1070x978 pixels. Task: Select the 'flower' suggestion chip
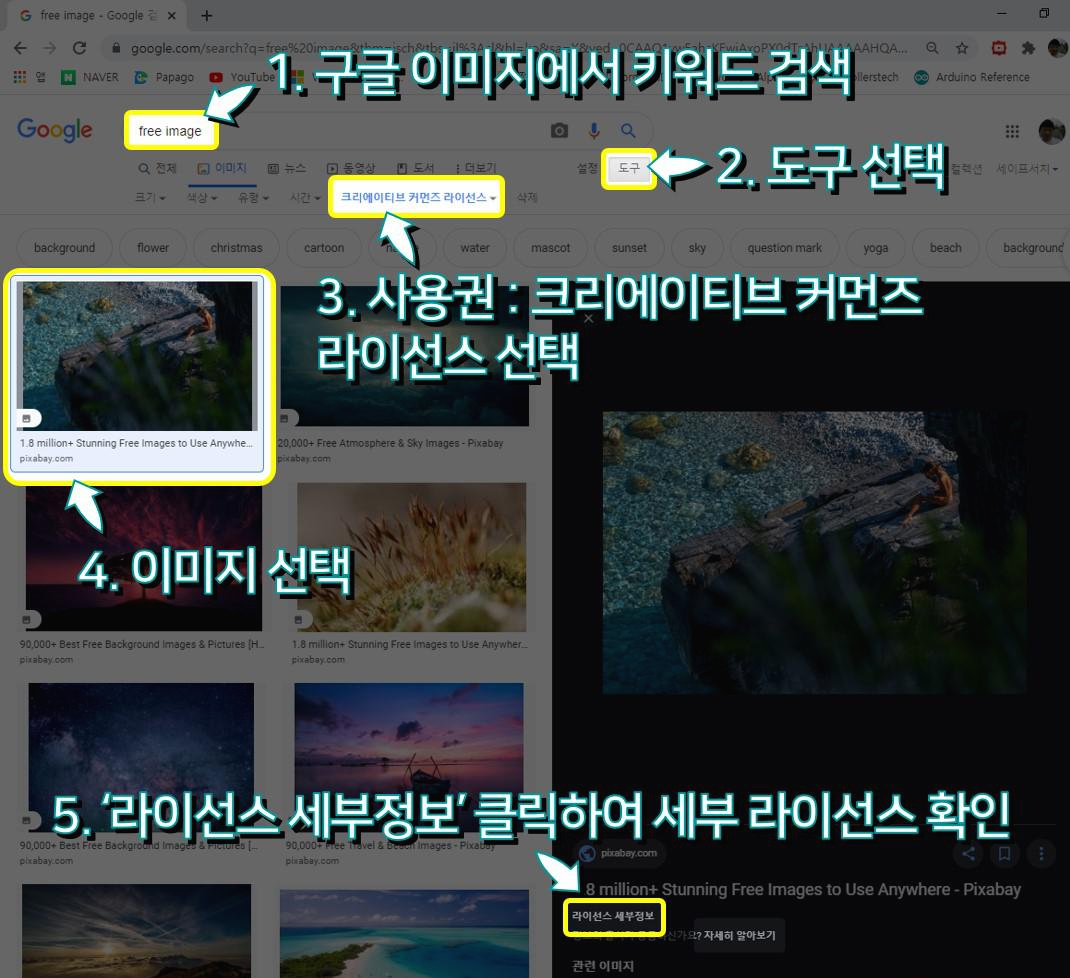pyautogui.click(x=153, y=248)
